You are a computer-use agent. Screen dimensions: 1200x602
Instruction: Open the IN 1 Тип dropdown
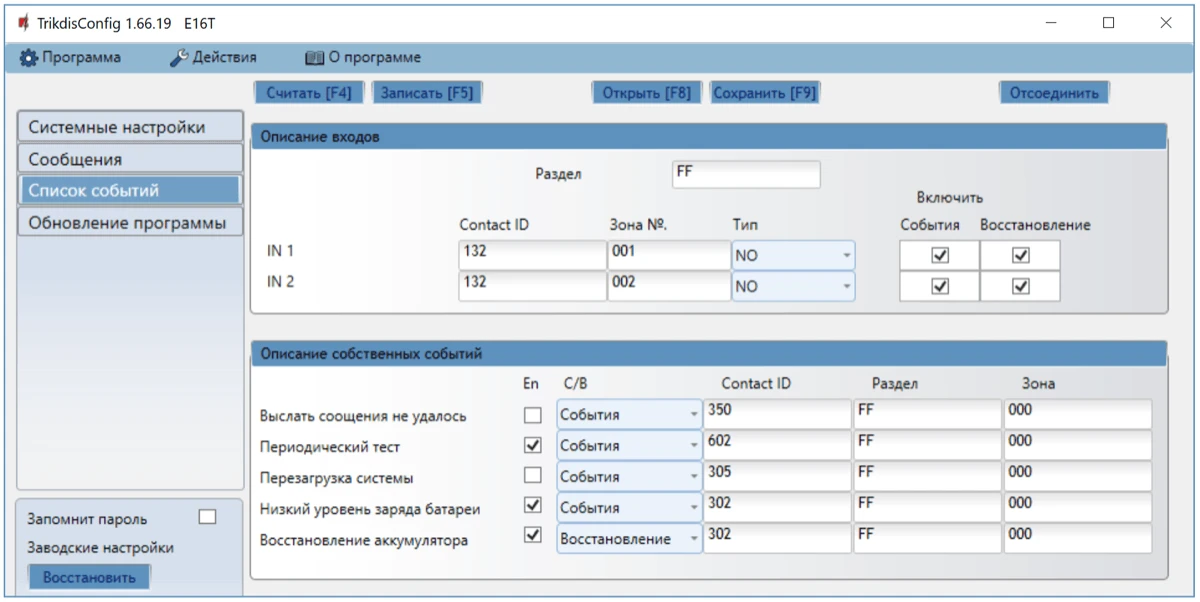[x=793, y=256]
